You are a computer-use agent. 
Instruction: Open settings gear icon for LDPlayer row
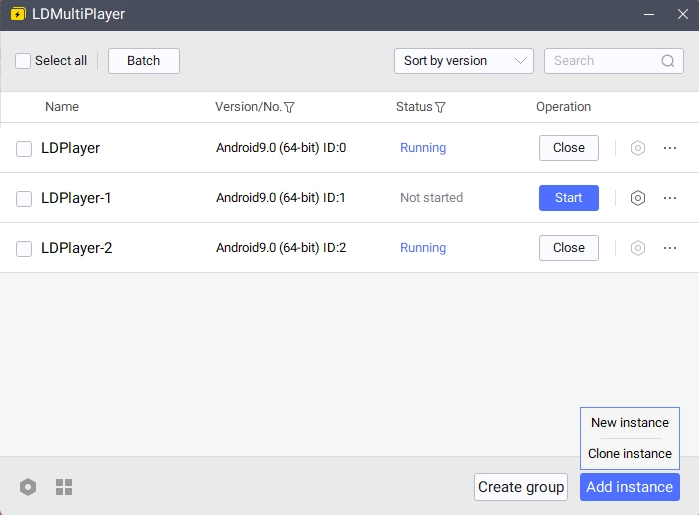[x=637, y=148]
